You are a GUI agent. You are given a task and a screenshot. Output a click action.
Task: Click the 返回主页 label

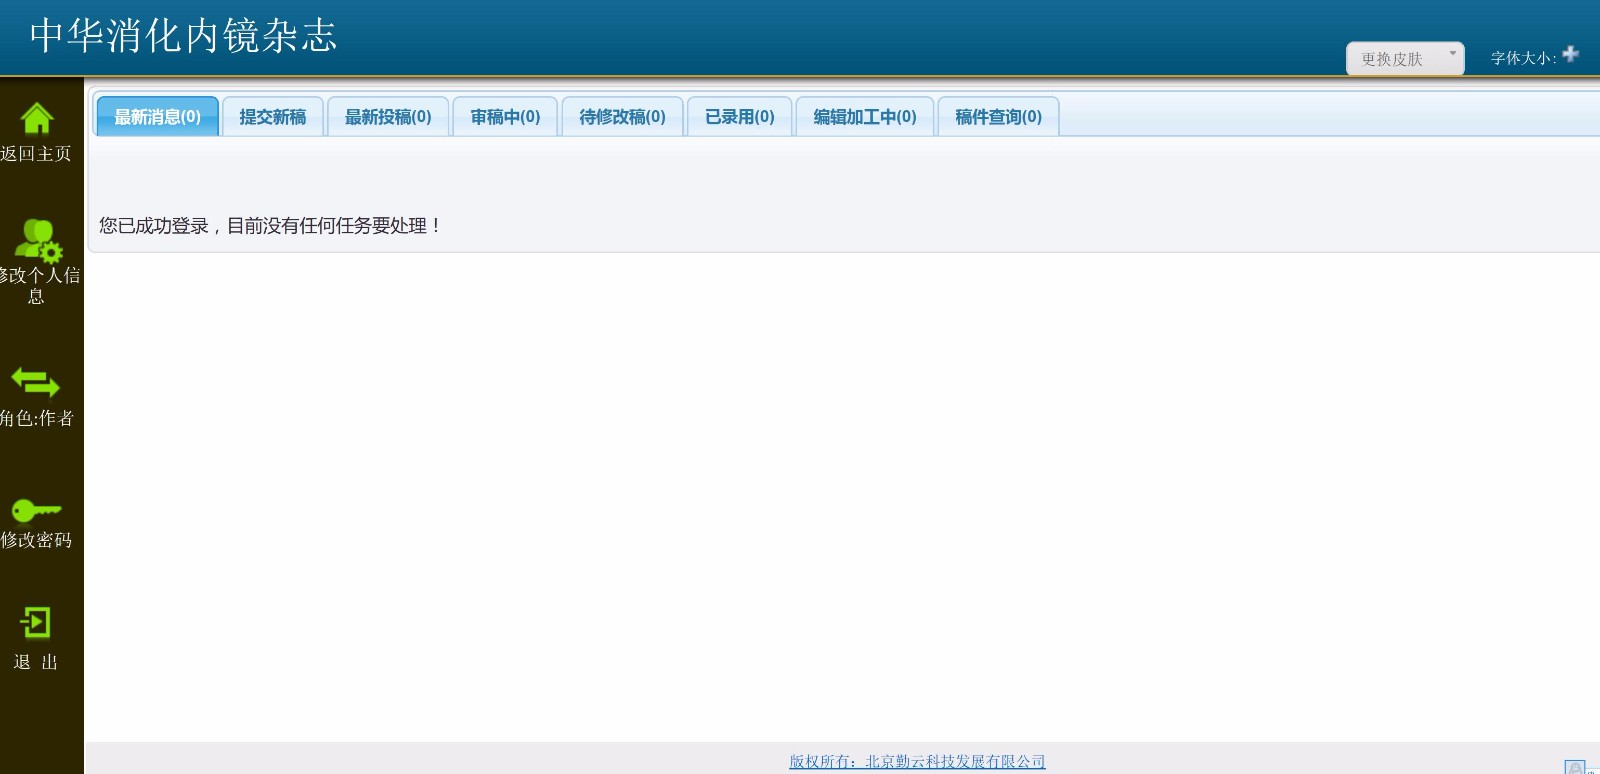point(36,154)
